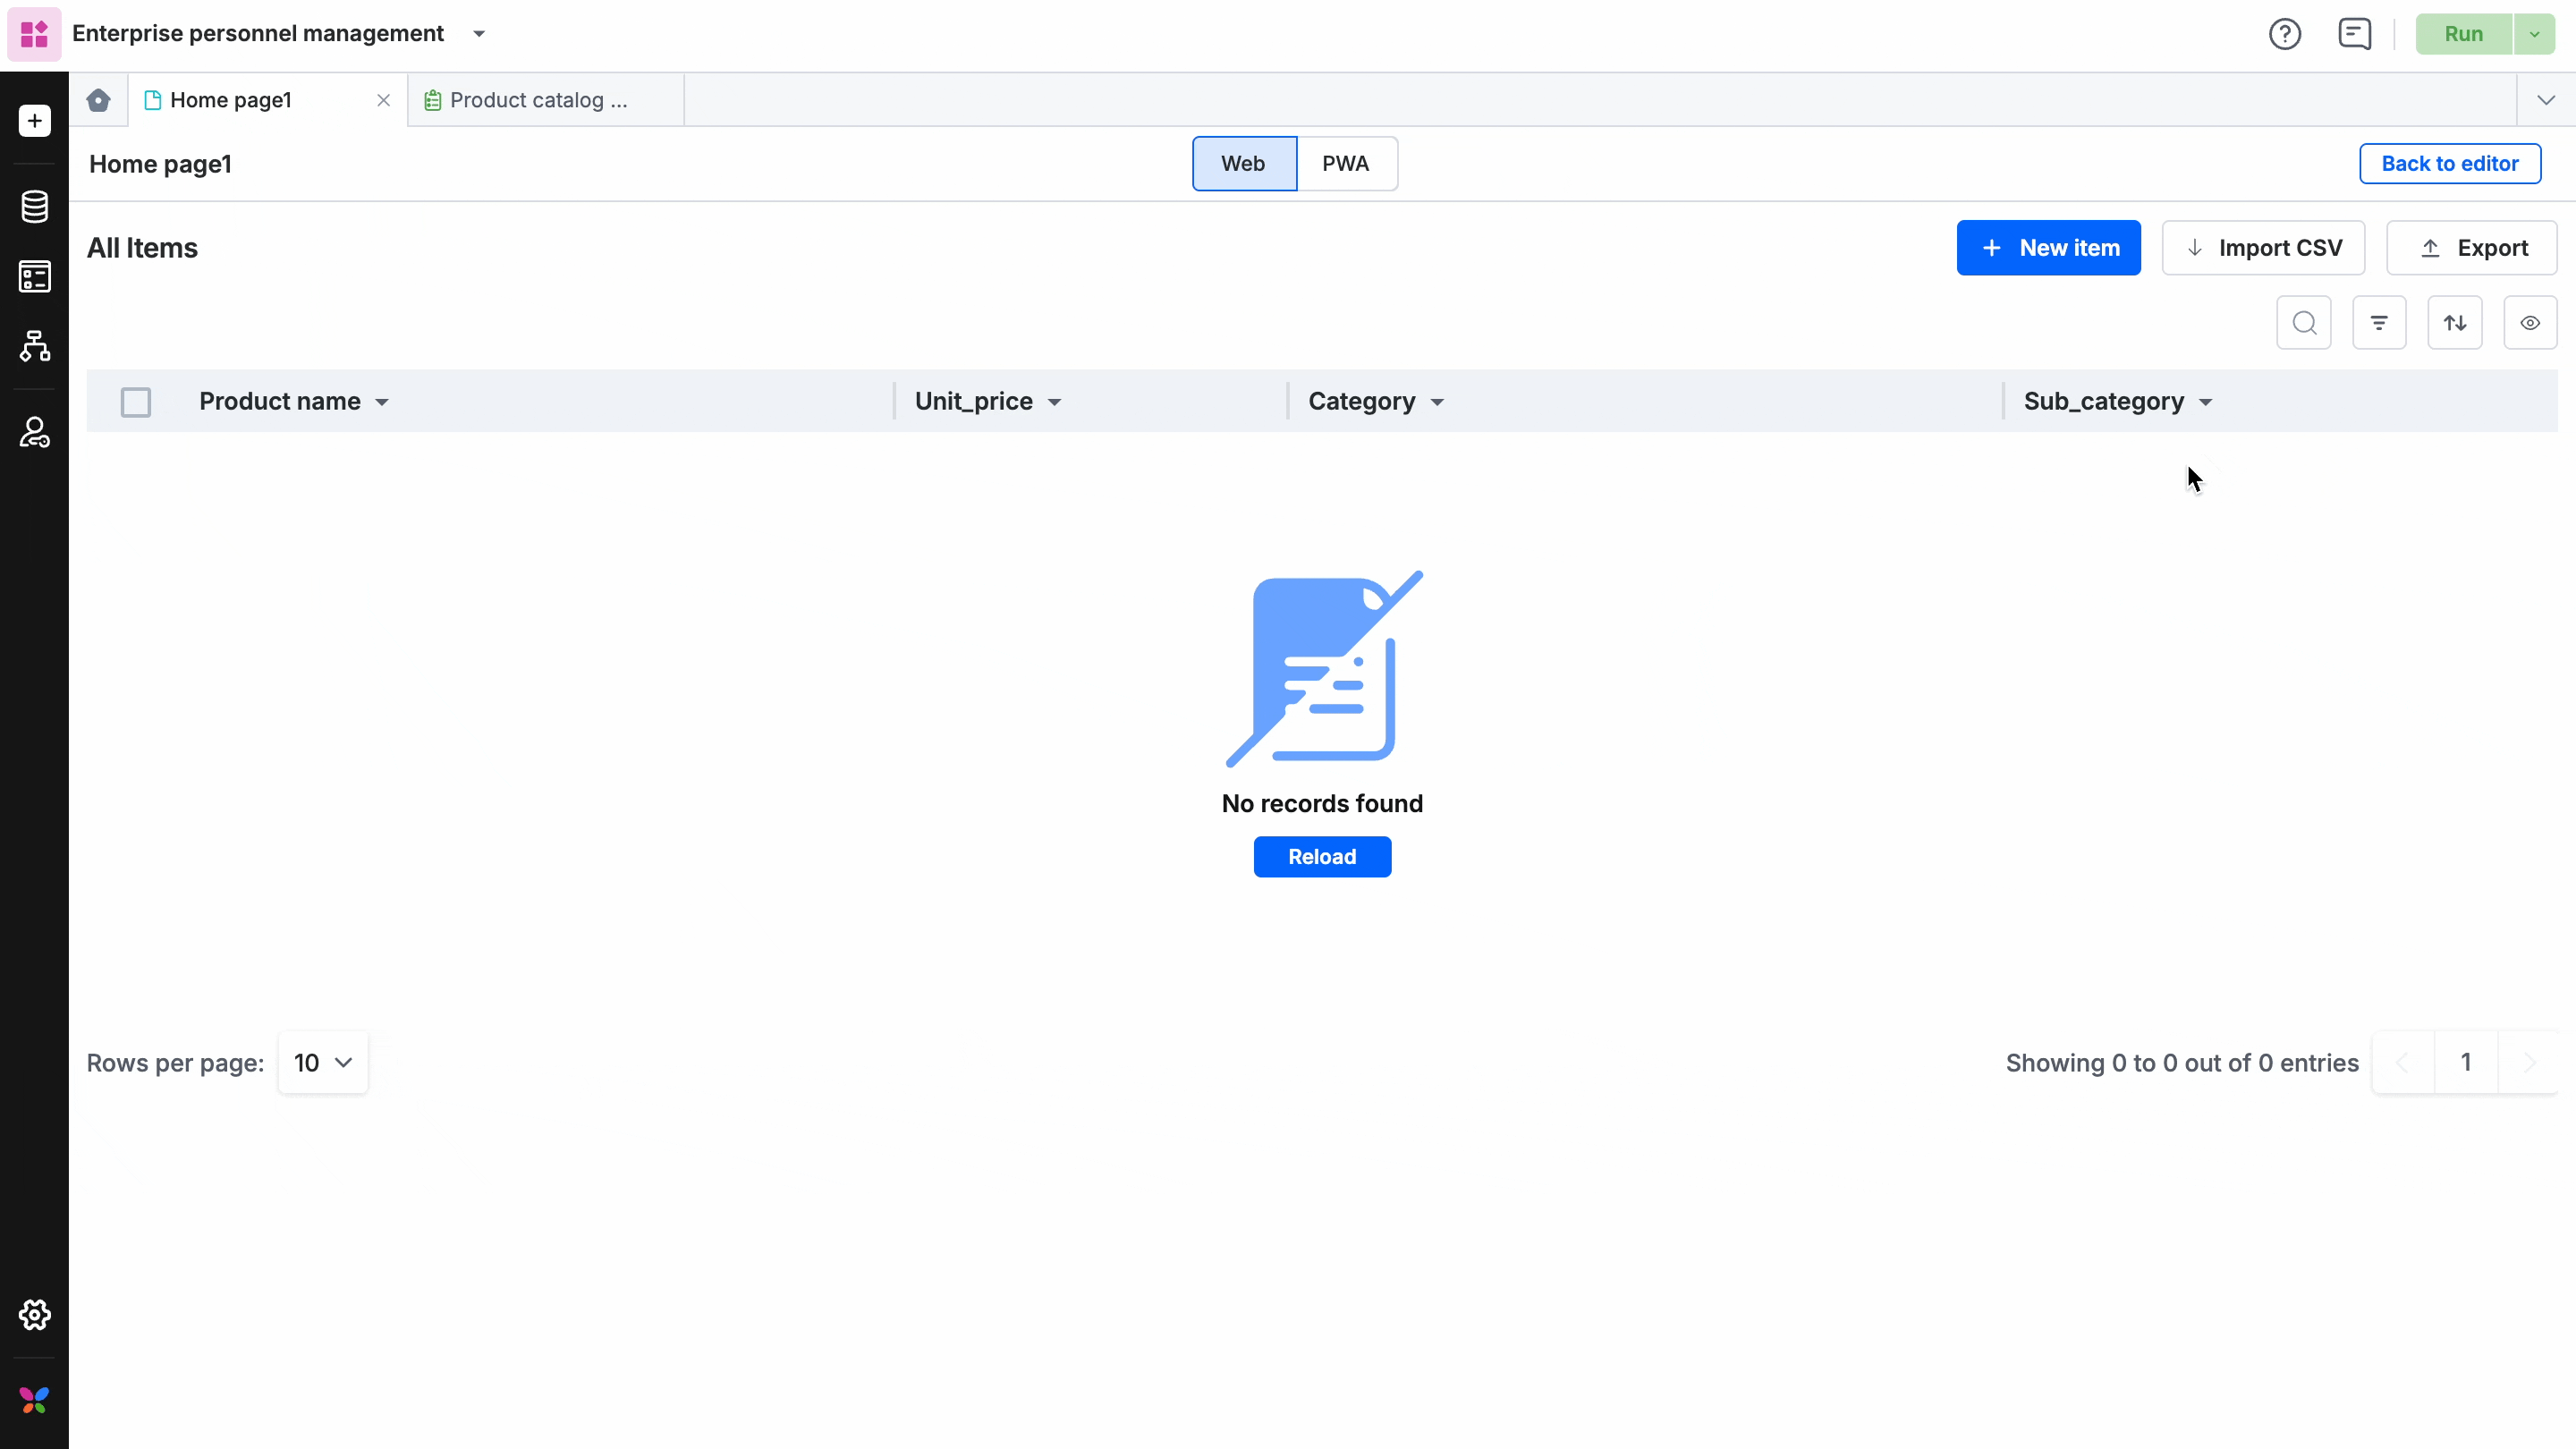
Task: Open the Sub_category column menu
Action: 2205,402
